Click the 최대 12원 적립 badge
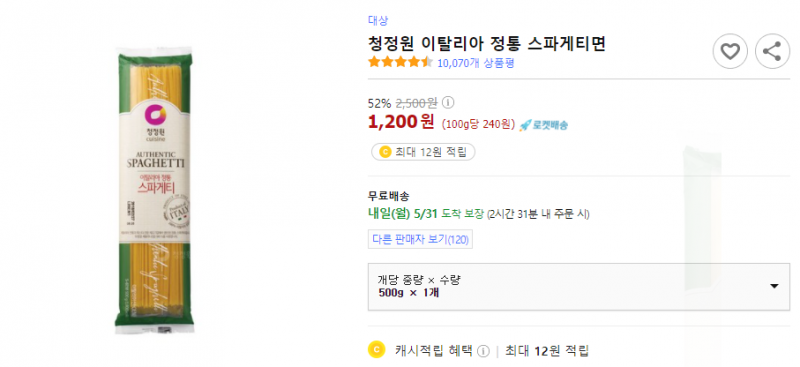Screen dimensions: 800x367 tap(423, 152)
